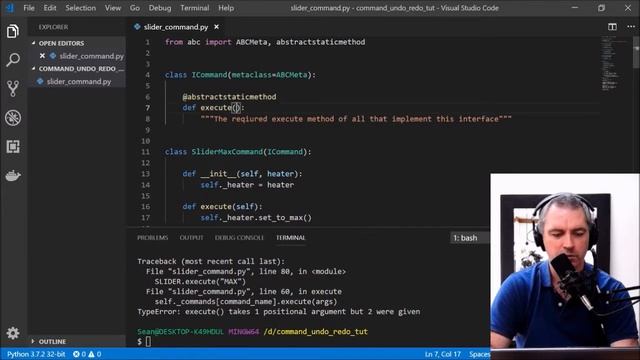Open the File menu
Viewport: 640px width, 360px height.
pyautogui.click(x=29, y=8)
